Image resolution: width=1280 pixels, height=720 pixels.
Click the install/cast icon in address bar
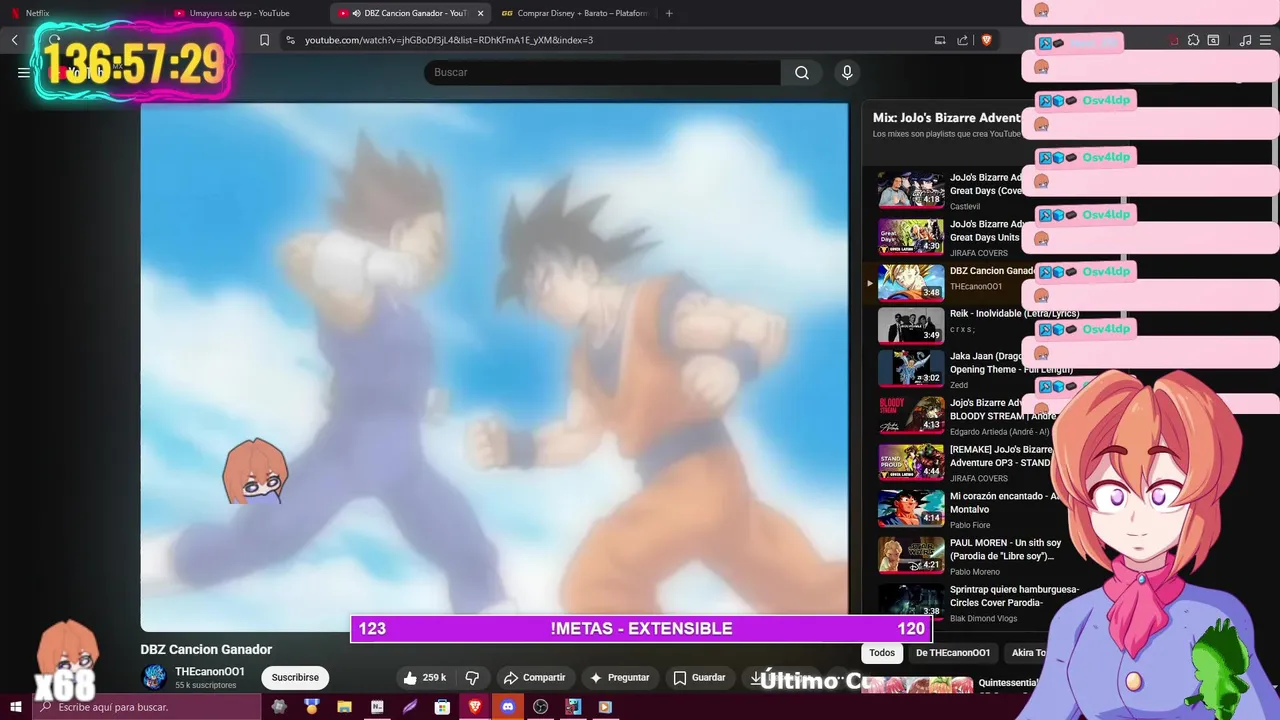pos(940,40)
